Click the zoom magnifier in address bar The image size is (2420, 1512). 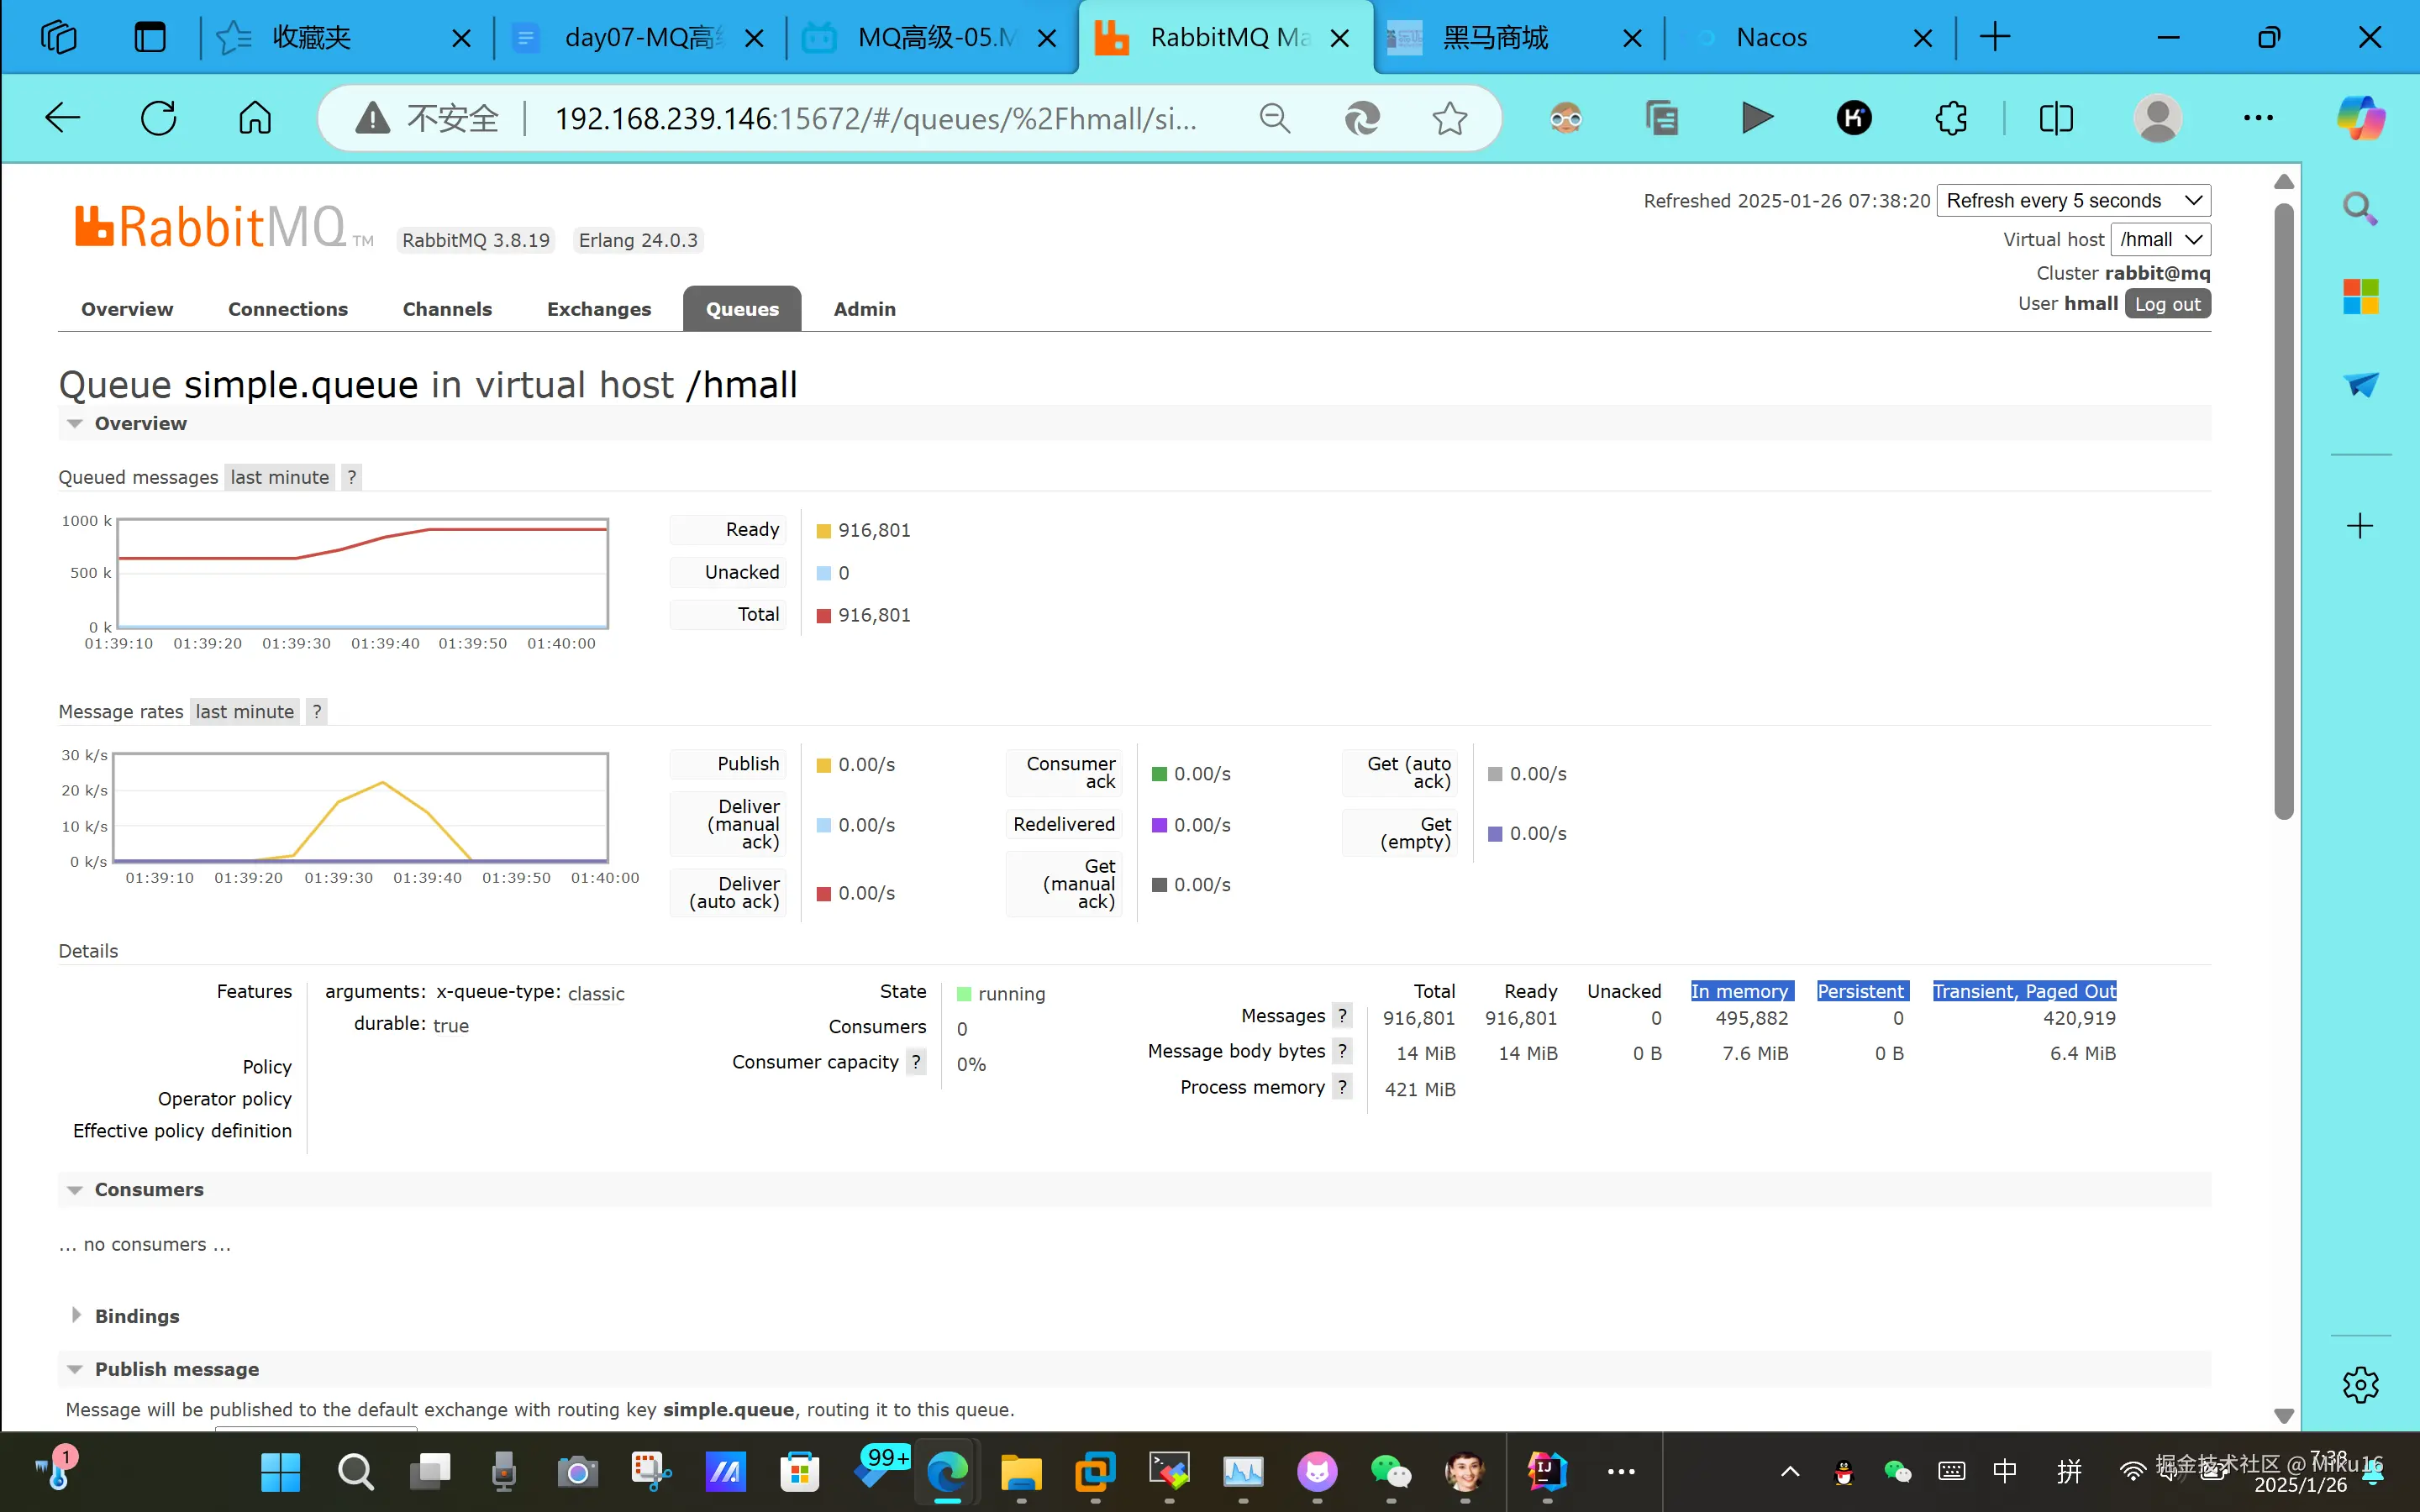(x=1274, y=118)
